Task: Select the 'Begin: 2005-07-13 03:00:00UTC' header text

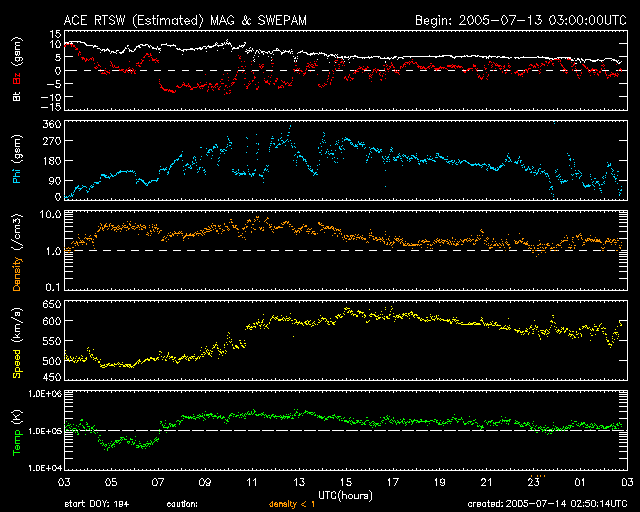Action: coord(521,20)
